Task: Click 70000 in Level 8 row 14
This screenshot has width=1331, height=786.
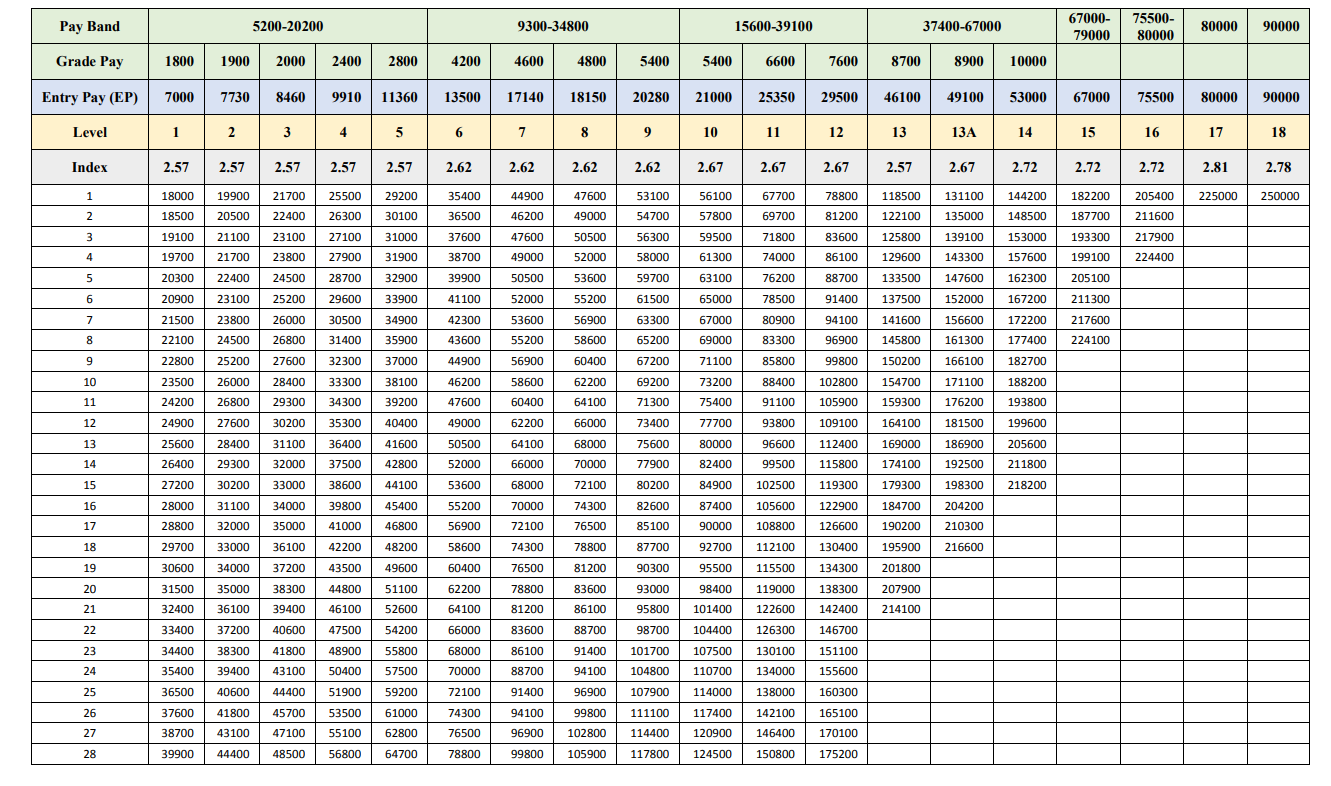Action: coord(589,464)
